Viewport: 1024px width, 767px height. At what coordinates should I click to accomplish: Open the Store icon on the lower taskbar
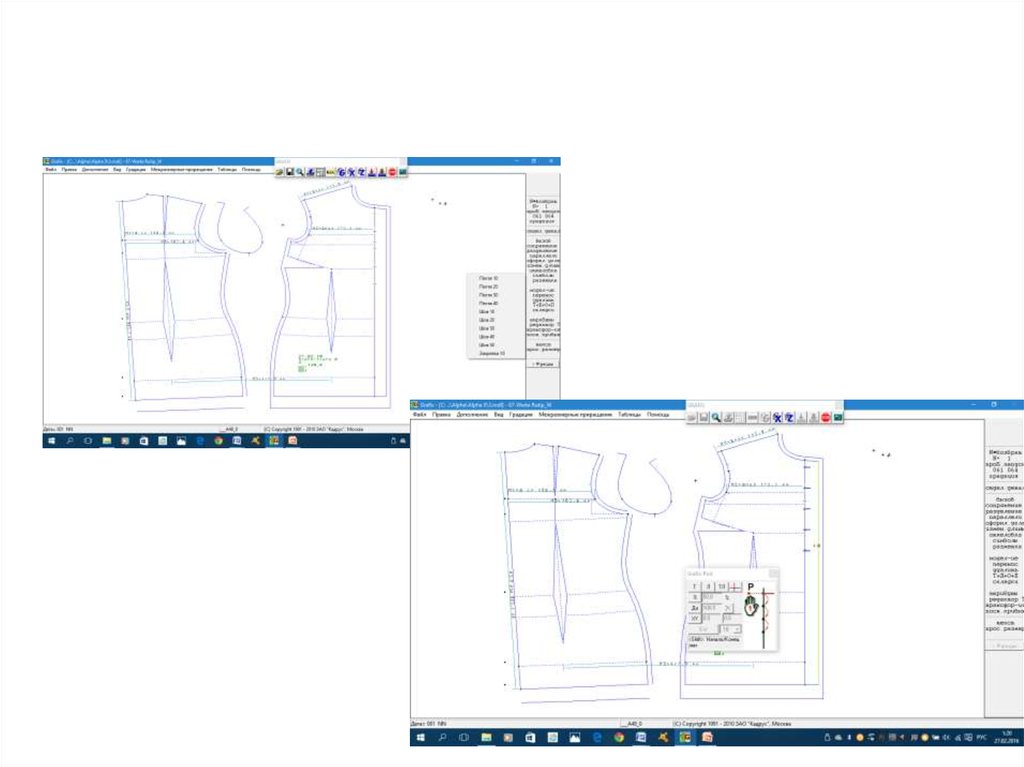click(x=530, y=738)
